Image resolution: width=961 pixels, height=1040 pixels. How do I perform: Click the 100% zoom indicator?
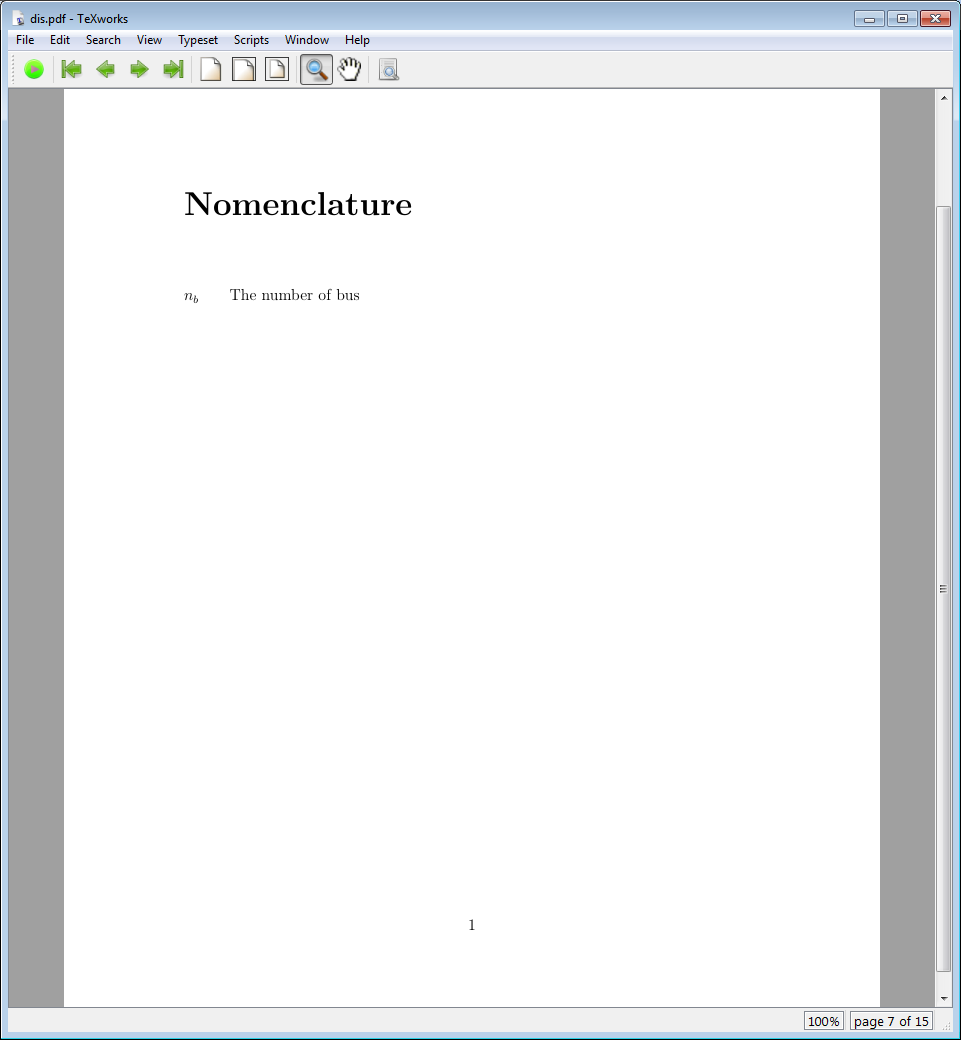(823, 1021)
